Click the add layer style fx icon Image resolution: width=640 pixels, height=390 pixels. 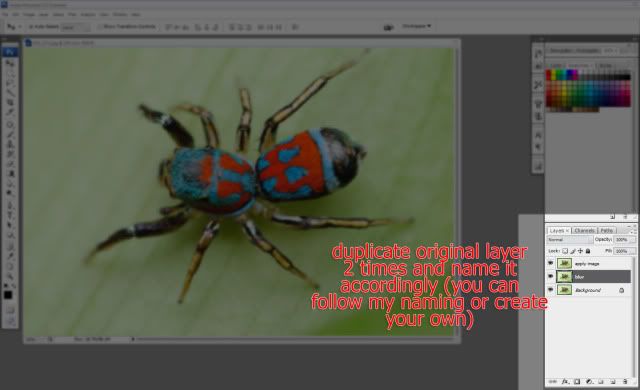565,382
